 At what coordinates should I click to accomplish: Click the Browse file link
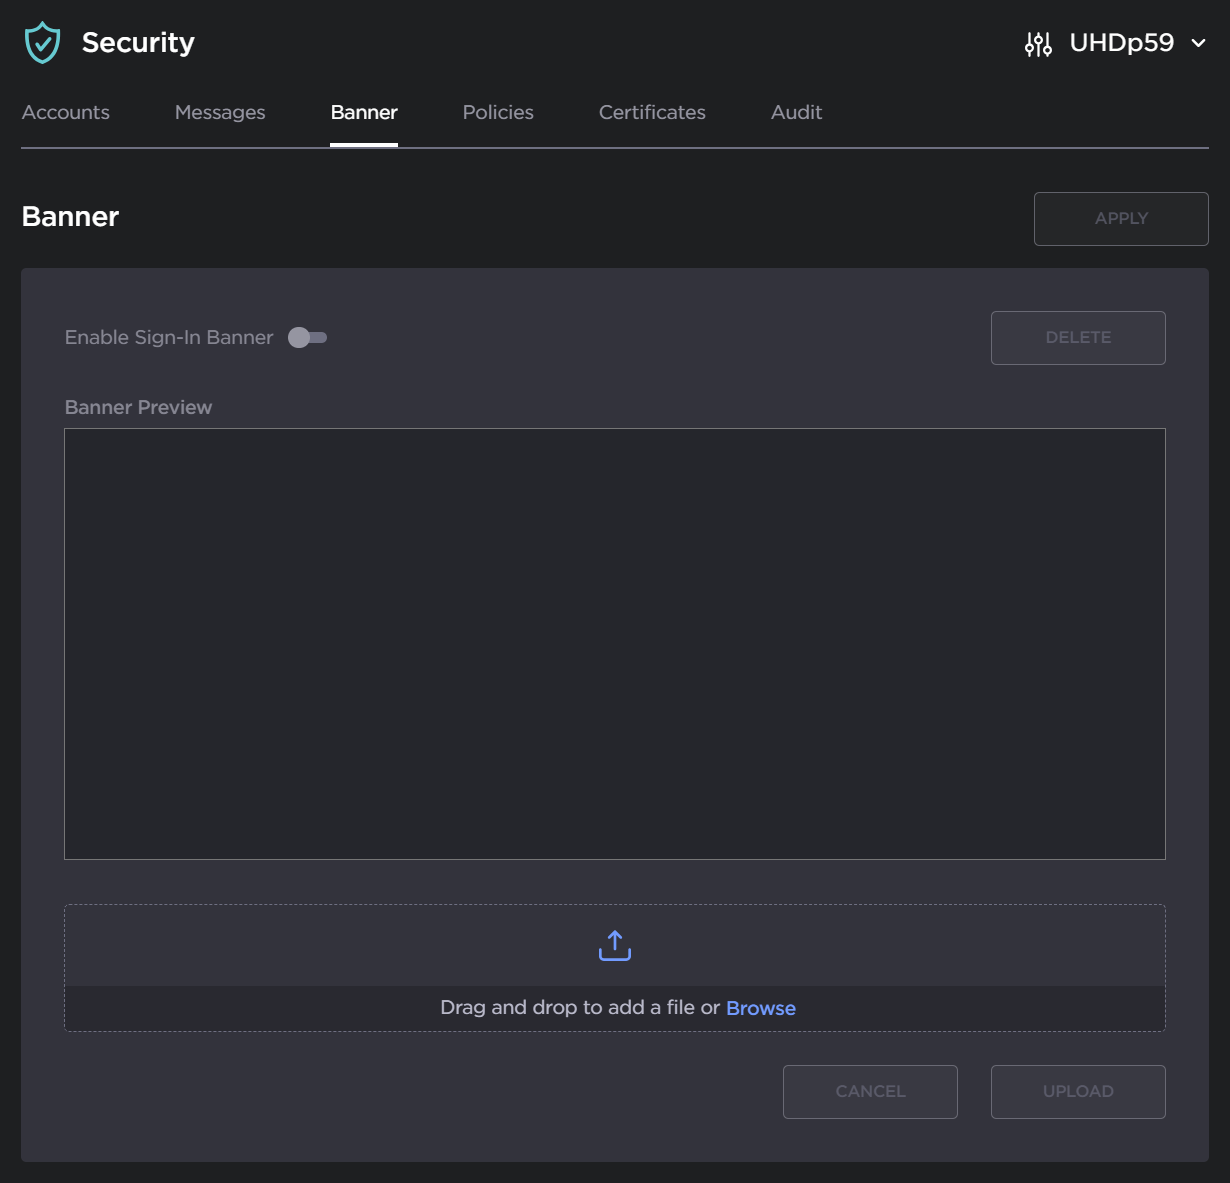pos(760,1008)
